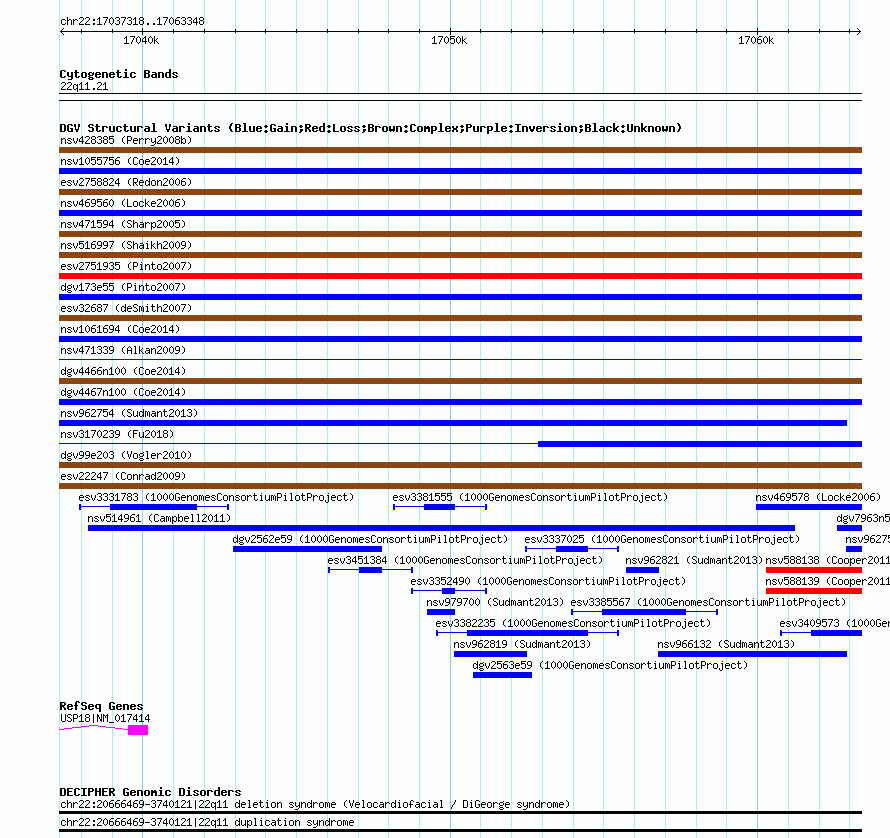Click the right arrow on the ruler

858,32
